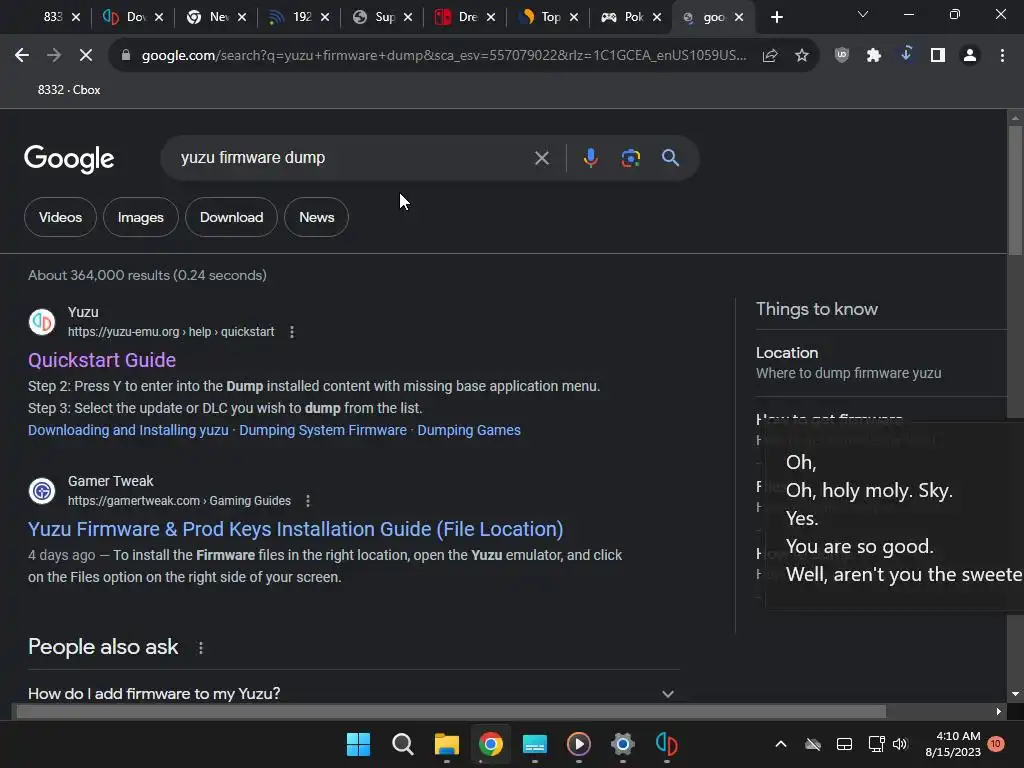Image resolution: width=1024 pixels, height=768 pixels.
Task: Switch to the '8332' Cbox tab
Action: (x=54, y=17)
